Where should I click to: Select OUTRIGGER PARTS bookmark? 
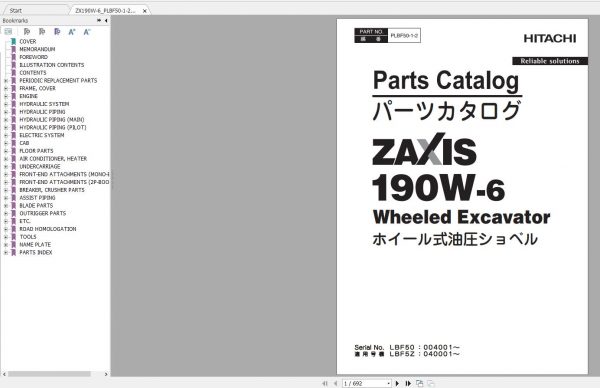43,213
